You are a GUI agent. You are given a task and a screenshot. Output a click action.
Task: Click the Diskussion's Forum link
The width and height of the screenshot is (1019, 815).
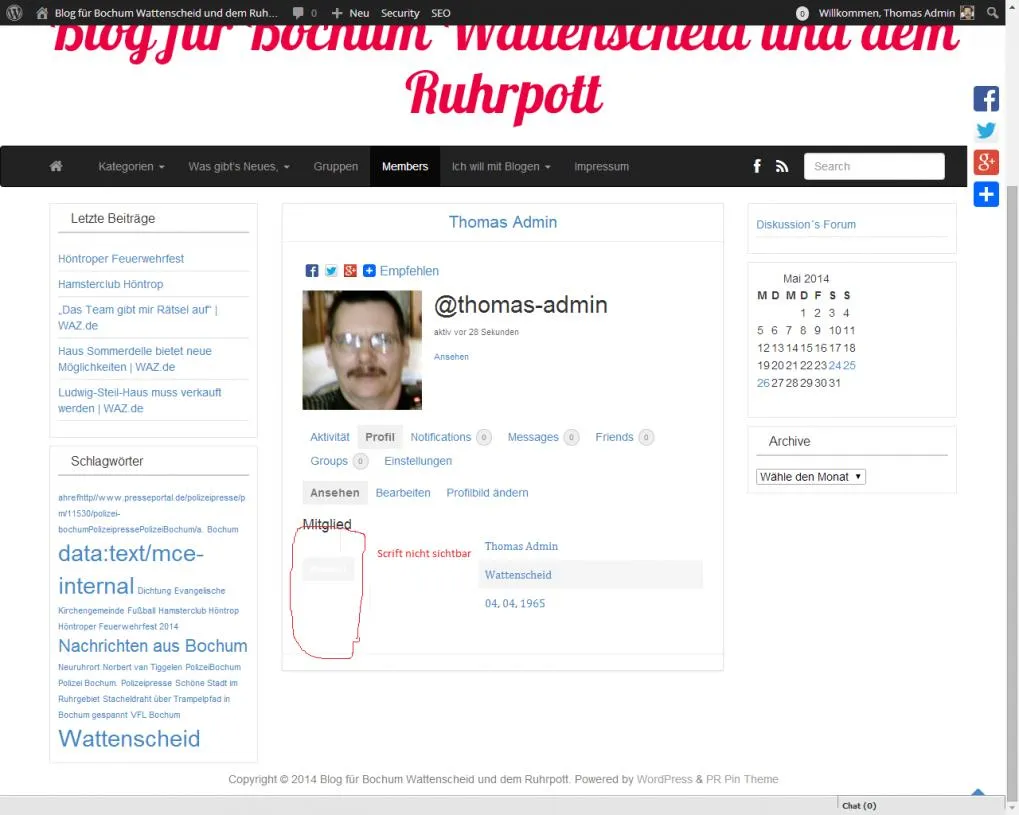pyautogui.click(x=806, y=224)
